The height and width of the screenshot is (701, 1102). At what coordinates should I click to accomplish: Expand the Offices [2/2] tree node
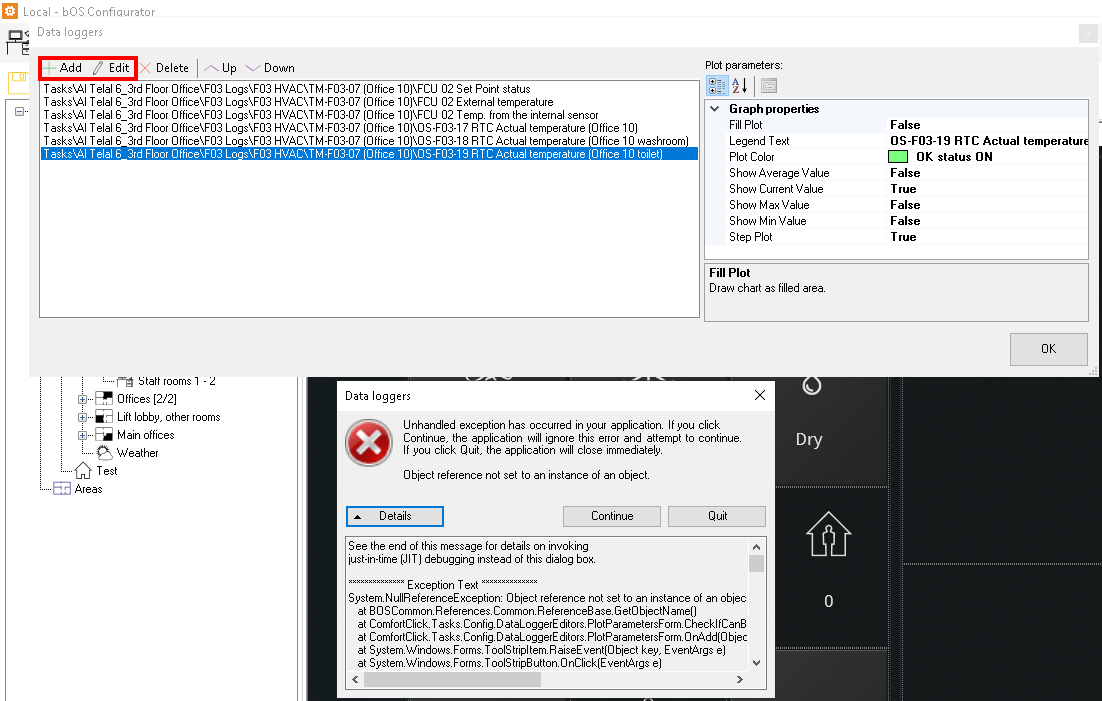coord(83,399)
